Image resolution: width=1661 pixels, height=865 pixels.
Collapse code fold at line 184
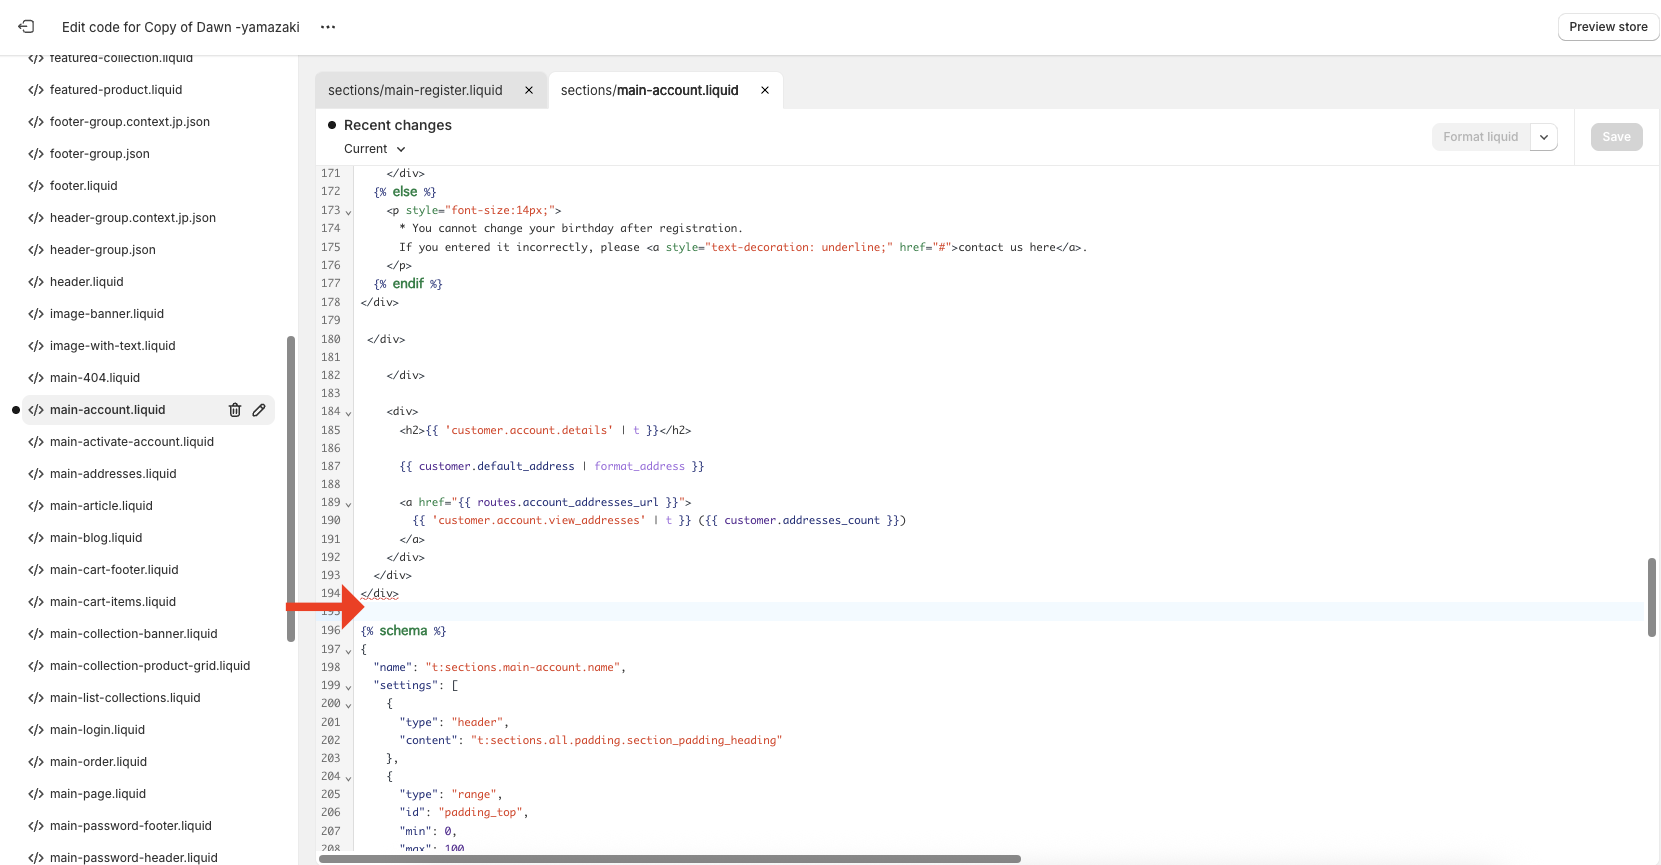point(348,413)
